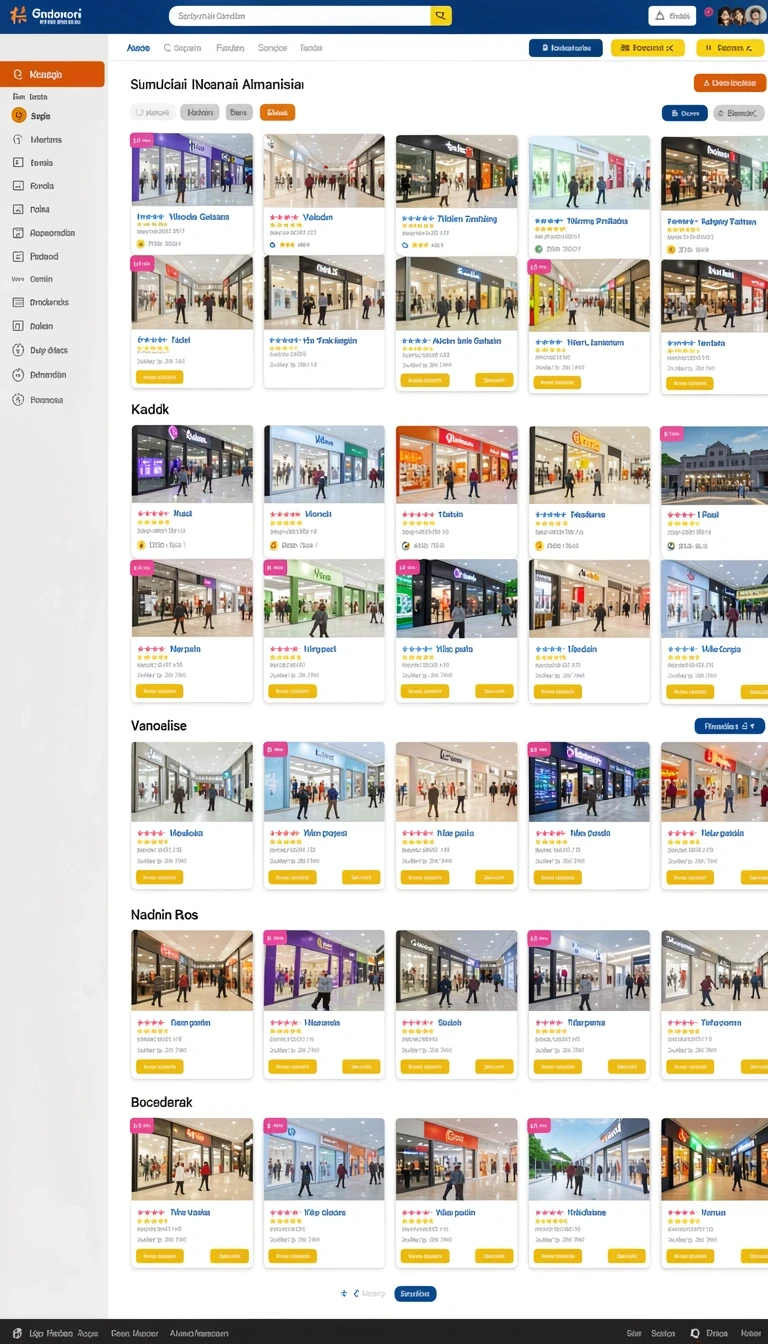Click the Gndonori logo icon in header
768x1344 pixels.
point(17,15)
